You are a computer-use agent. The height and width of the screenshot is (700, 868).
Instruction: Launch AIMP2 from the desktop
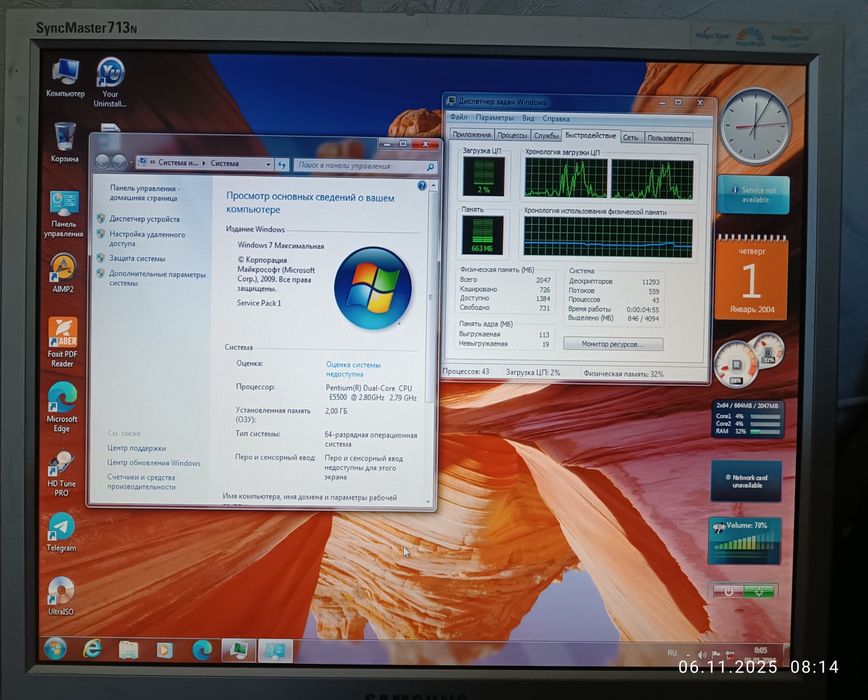click(63, 273)
